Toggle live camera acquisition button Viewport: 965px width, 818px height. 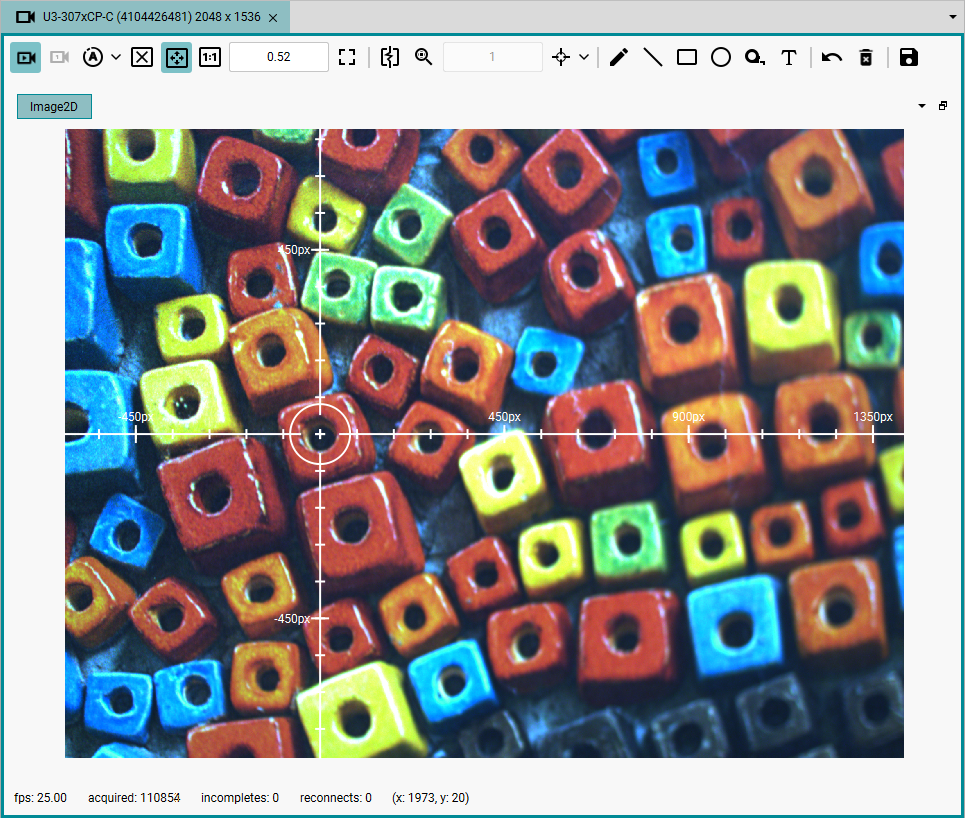pyautogui.click(x=26, y=57)
